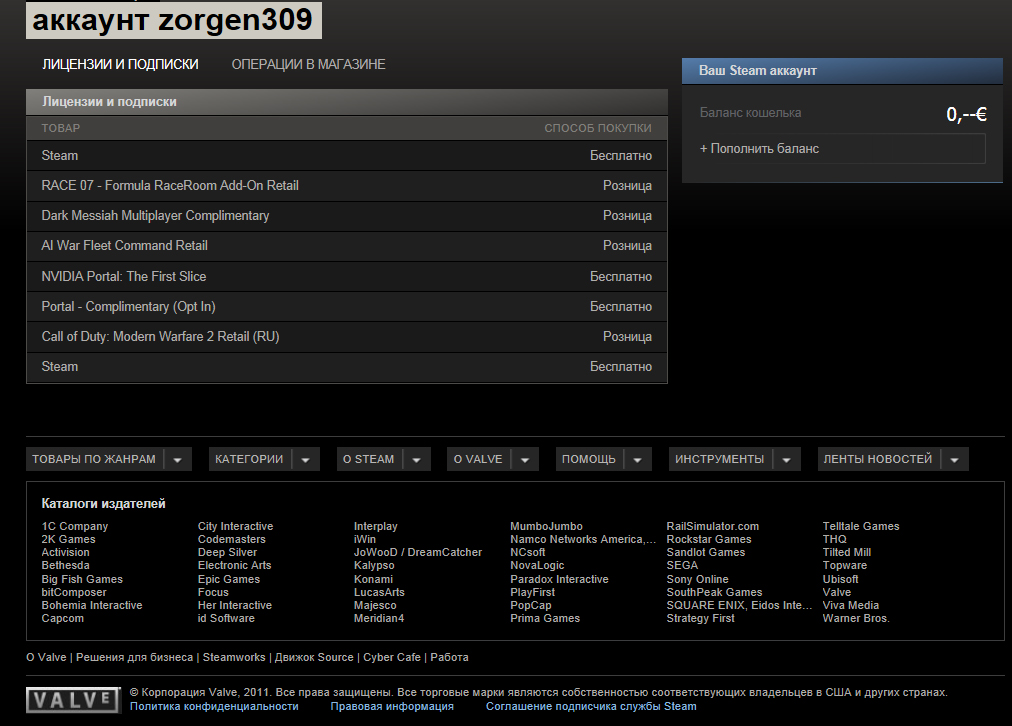Open the Deep Silver publisher catalog
Screen dimensions: 1012x726
click(x=227, y=552)
